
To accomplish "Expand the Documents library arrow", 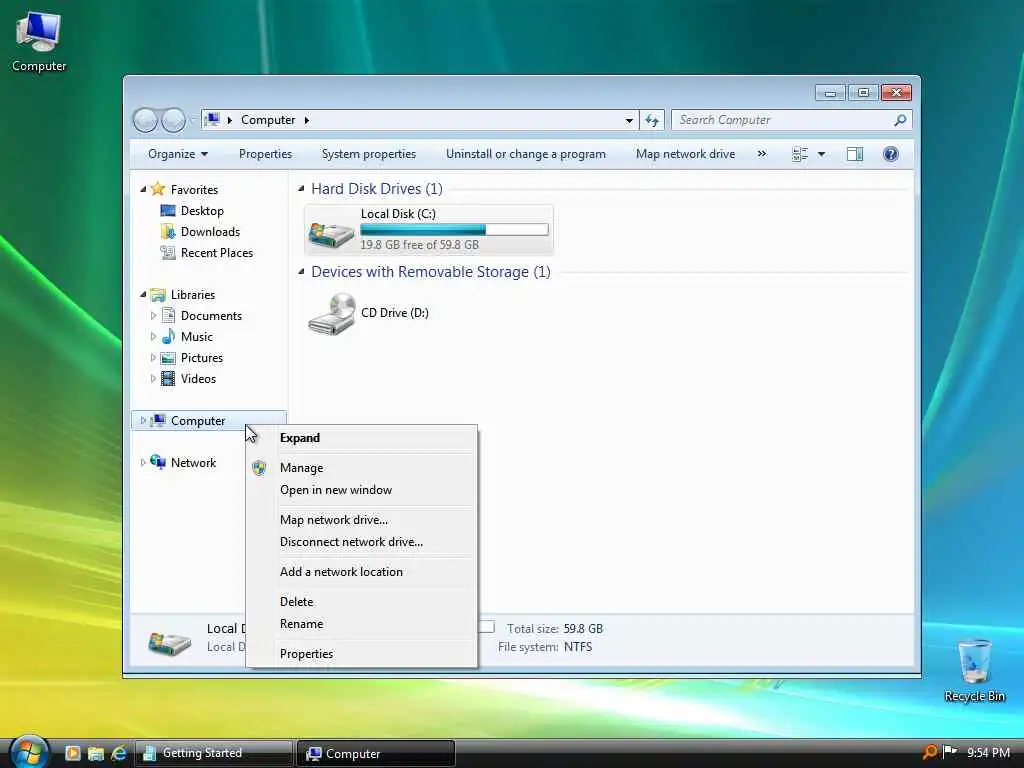I will (x=153, y=315).
